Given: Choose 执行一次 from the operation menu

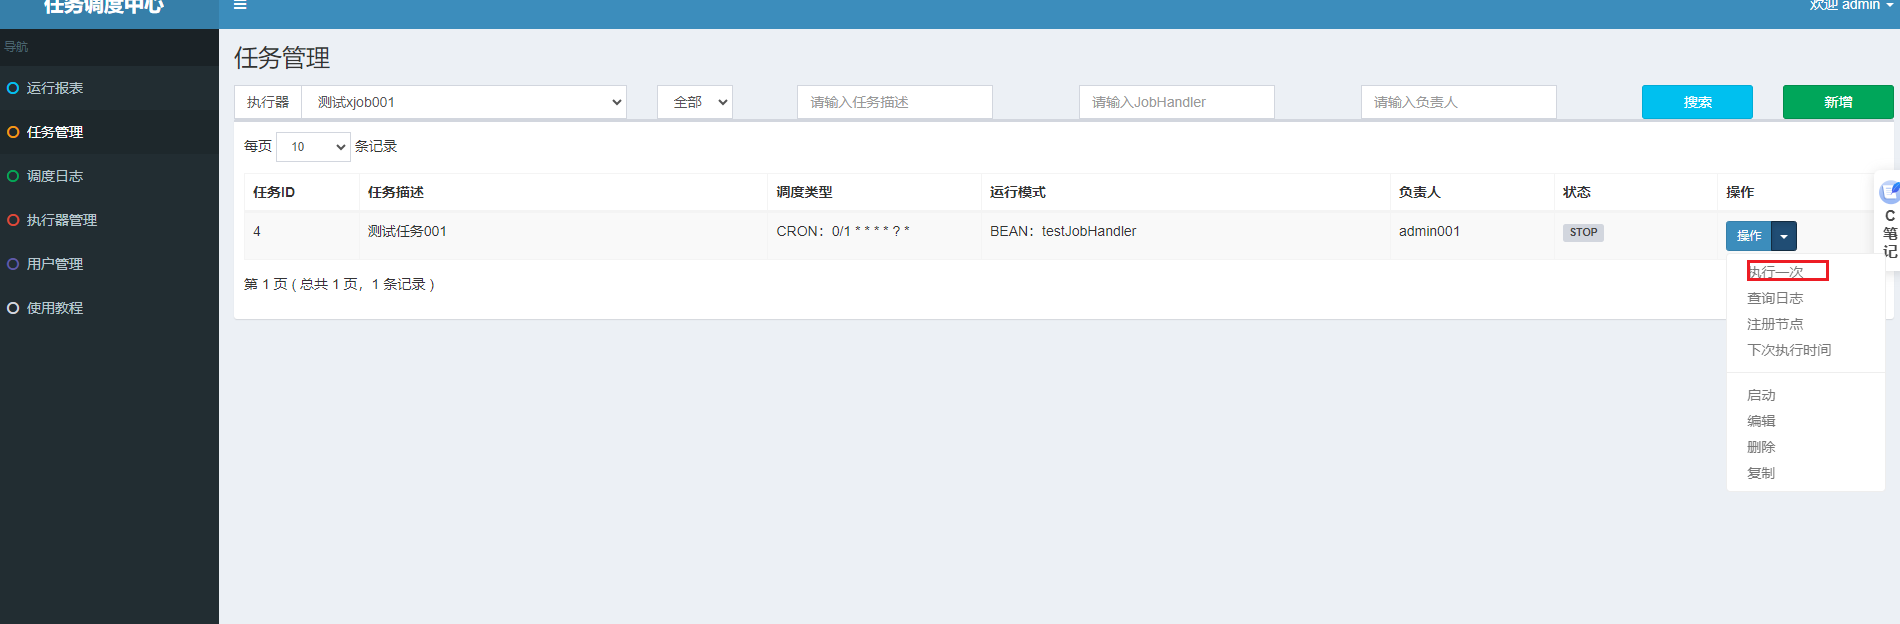Looking at the screenshot, I should [1775, 272].
